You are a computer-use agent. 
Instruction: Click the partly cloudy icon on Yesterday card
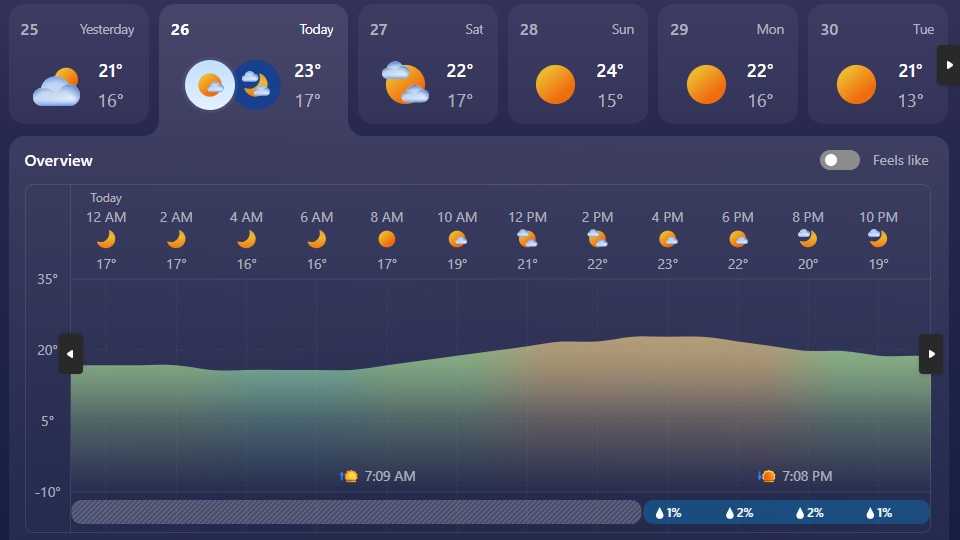(x=56, y=87)
